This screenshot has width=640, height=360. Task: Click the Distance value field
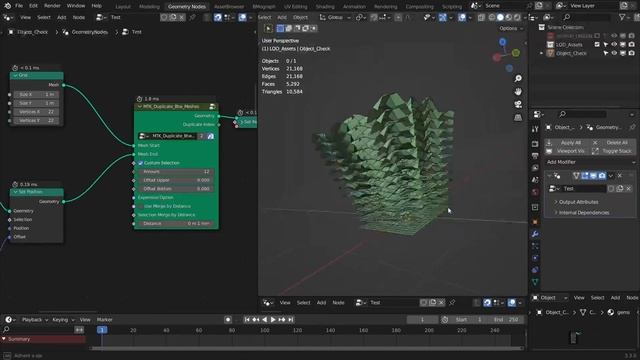click(175, 224)
